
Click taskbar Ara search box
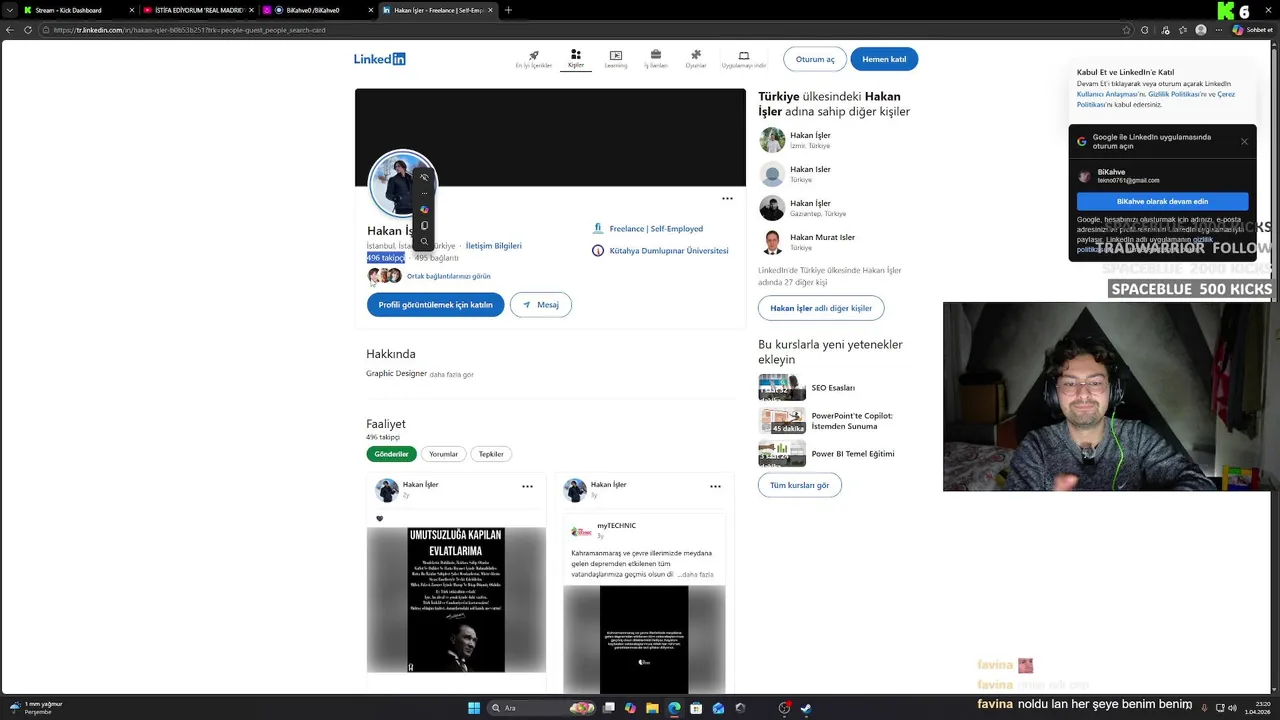pyautogui.click(x=540, y=708)
